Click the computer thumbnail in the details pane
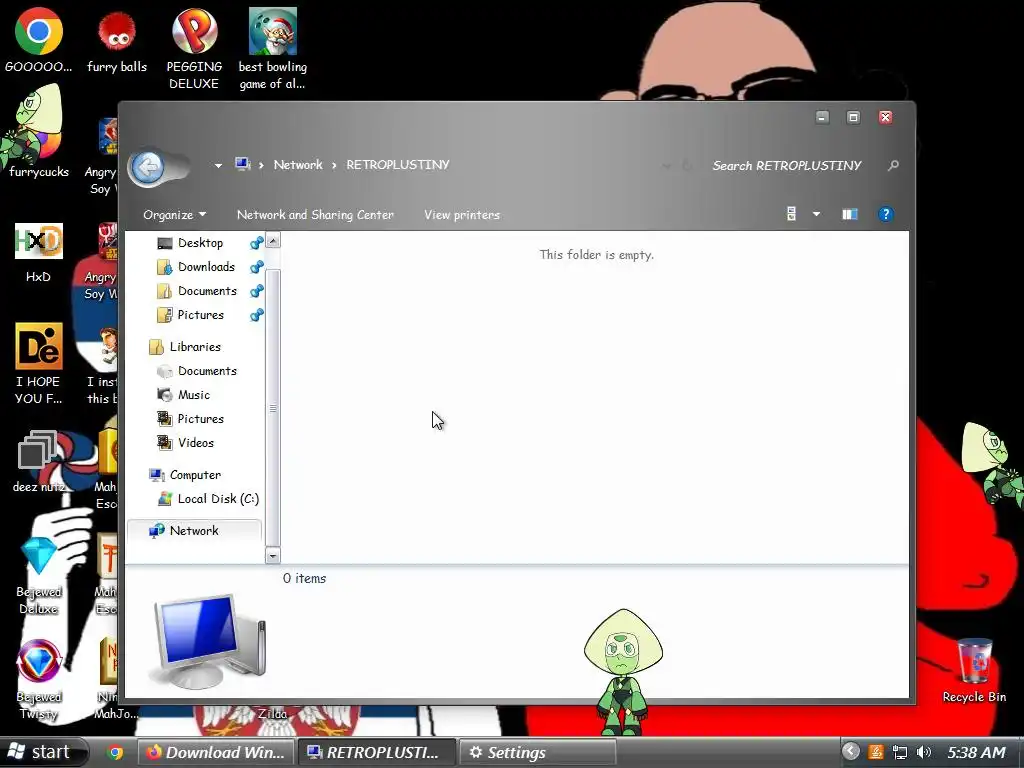The width and height of the screenshot is (1024, 768). [209, 641]
